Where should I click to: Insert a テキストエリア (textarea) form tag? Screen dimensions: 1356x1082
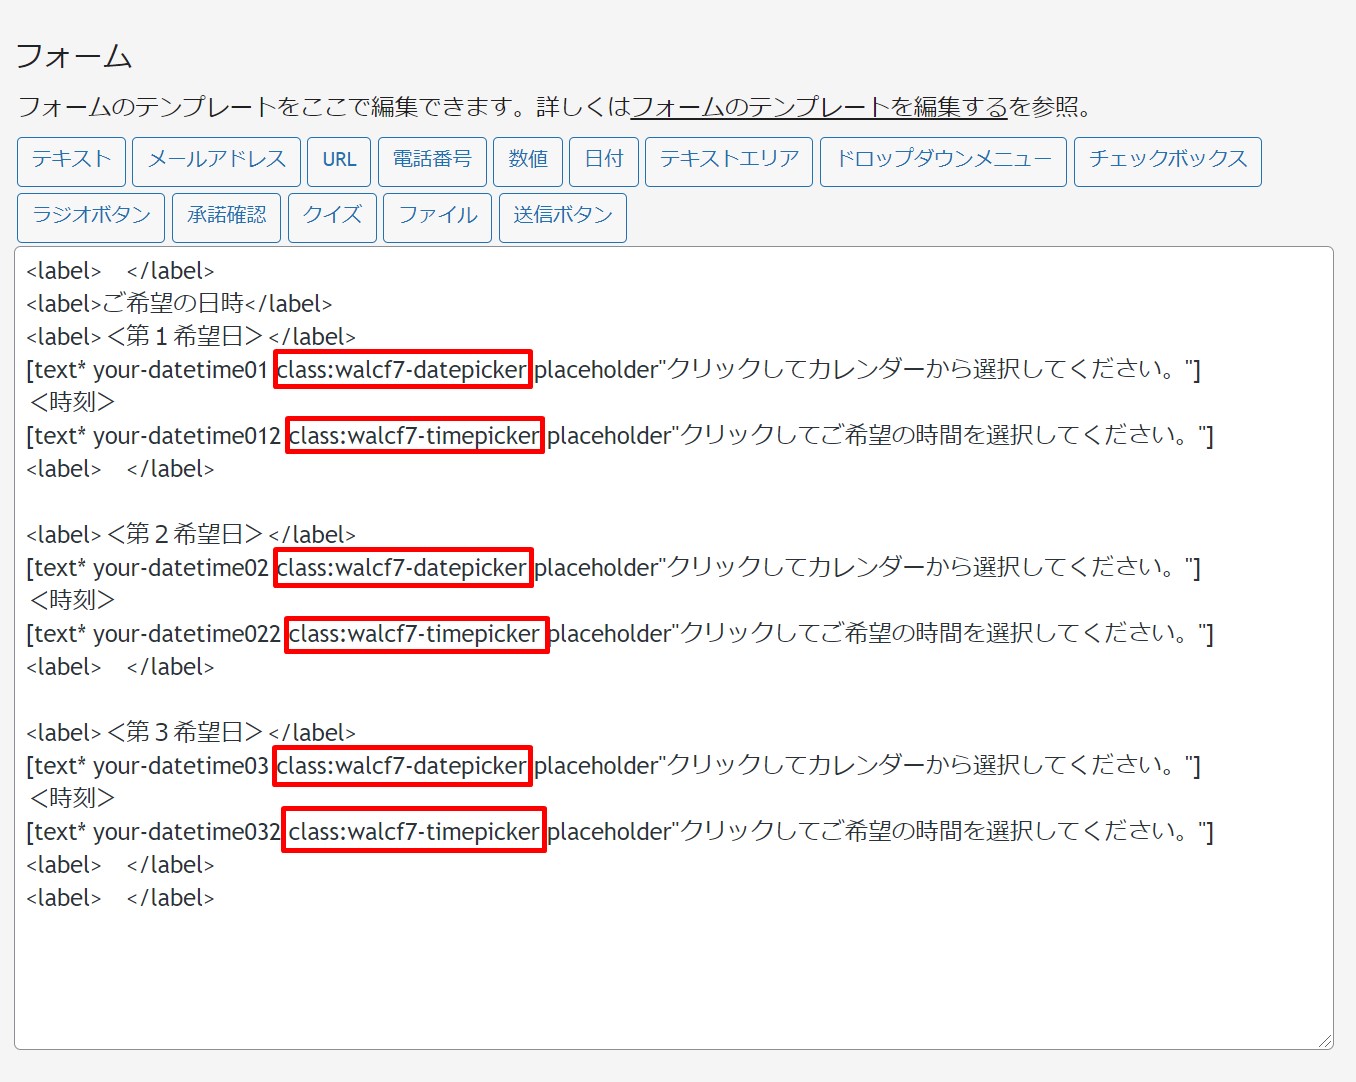728,161
